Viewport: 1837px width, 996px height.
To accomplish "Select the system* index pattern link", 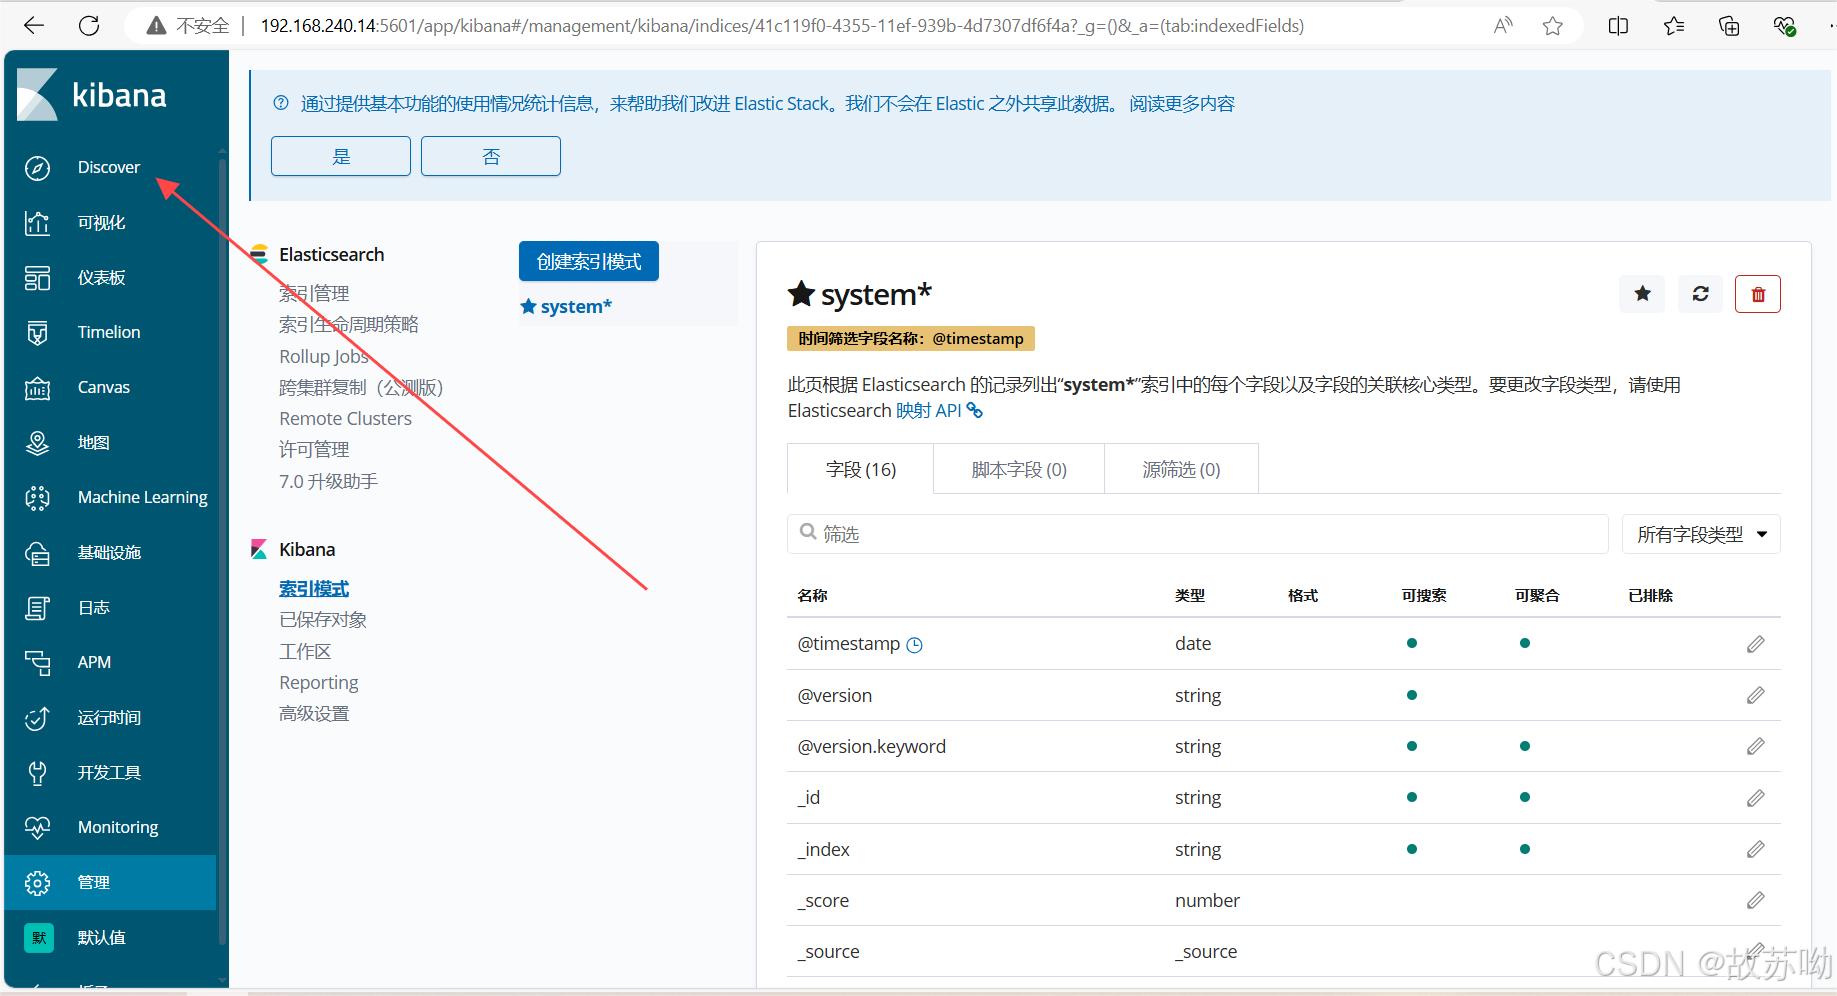I will 566,306.
